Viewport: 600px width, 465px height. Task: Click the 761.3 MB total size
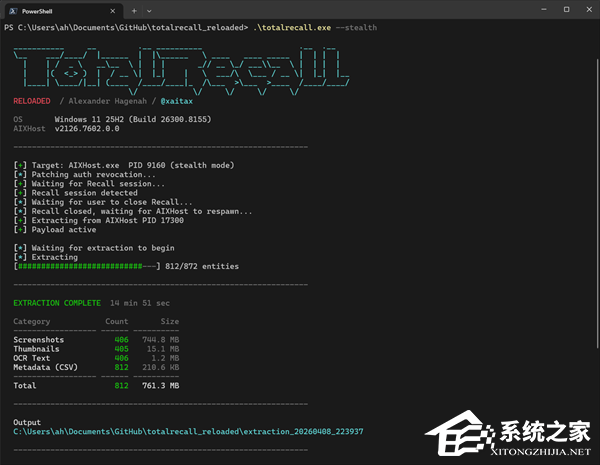[x=161, y=386]
